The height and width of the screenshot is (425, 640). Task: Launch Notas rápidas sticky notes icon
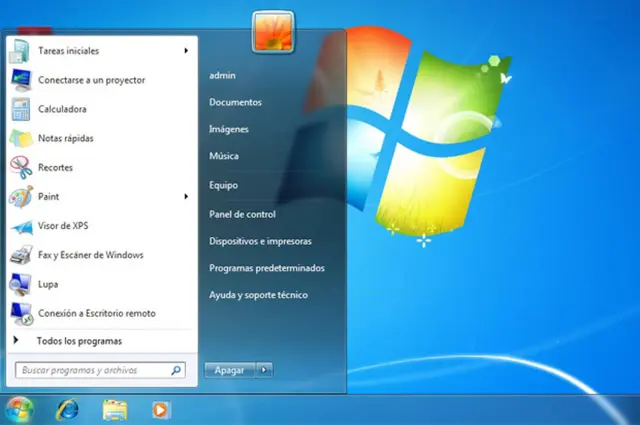click(x=21, y=138)
